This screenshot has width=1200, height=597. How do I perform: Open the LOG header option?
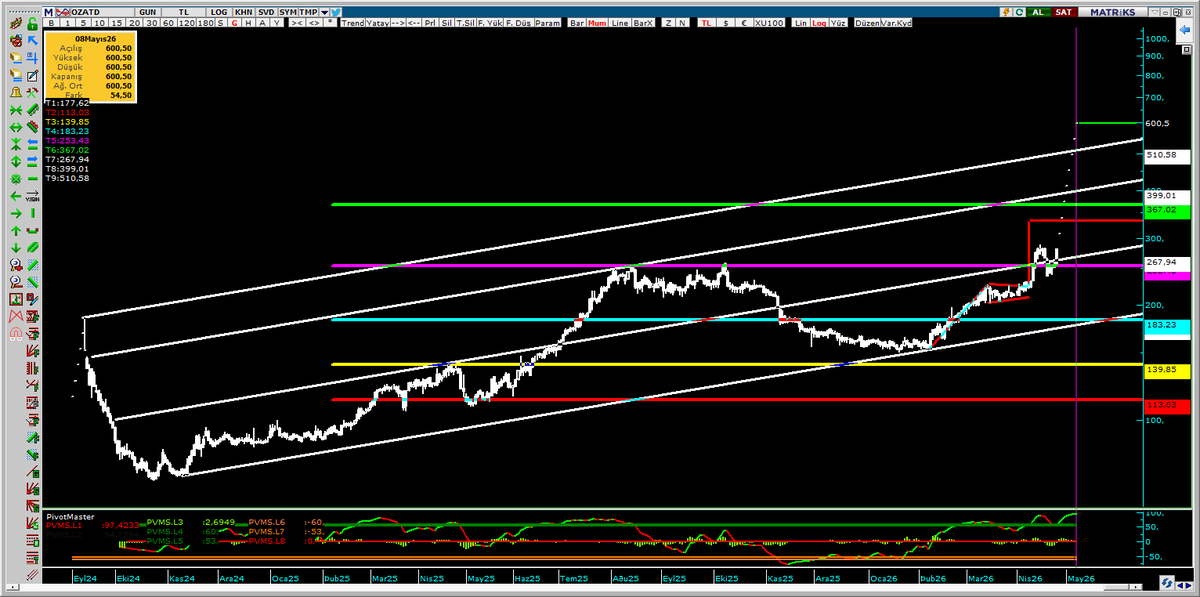tap(219, 12)
